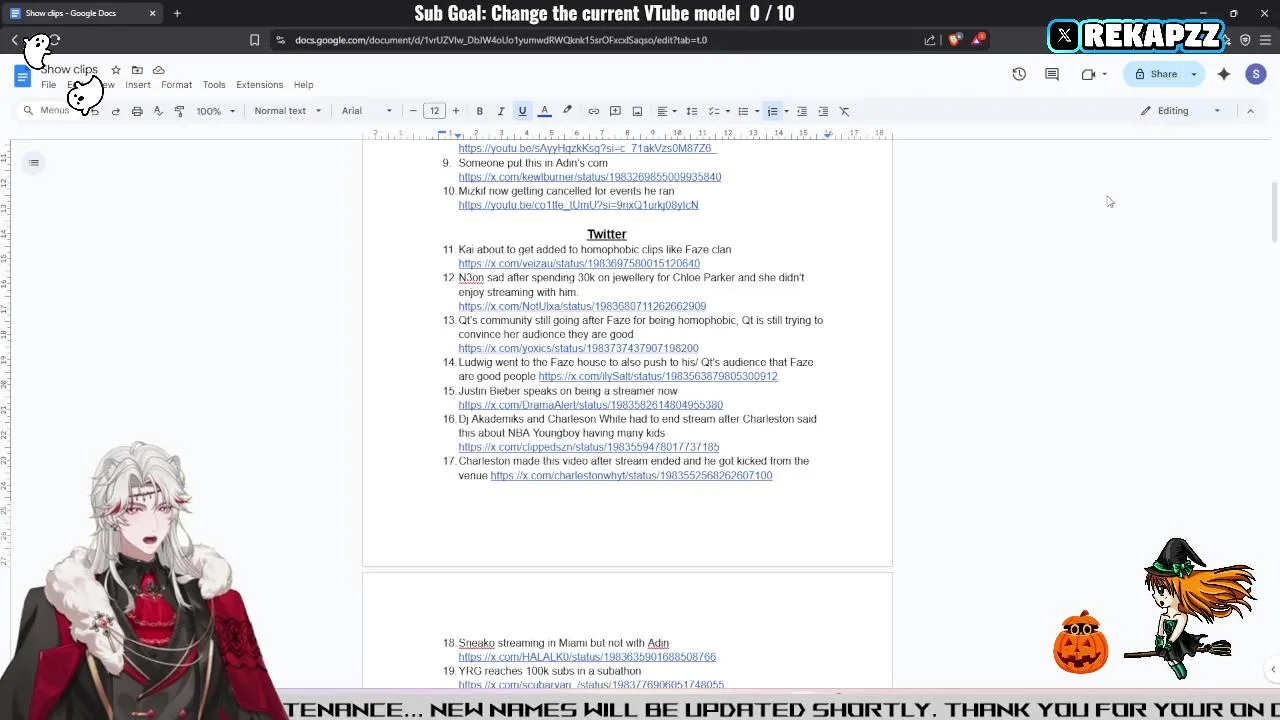Click the spelling and grammar check icon
Image resolution: width=1280 pixels, height=720 pixels.
click(158, 111)
